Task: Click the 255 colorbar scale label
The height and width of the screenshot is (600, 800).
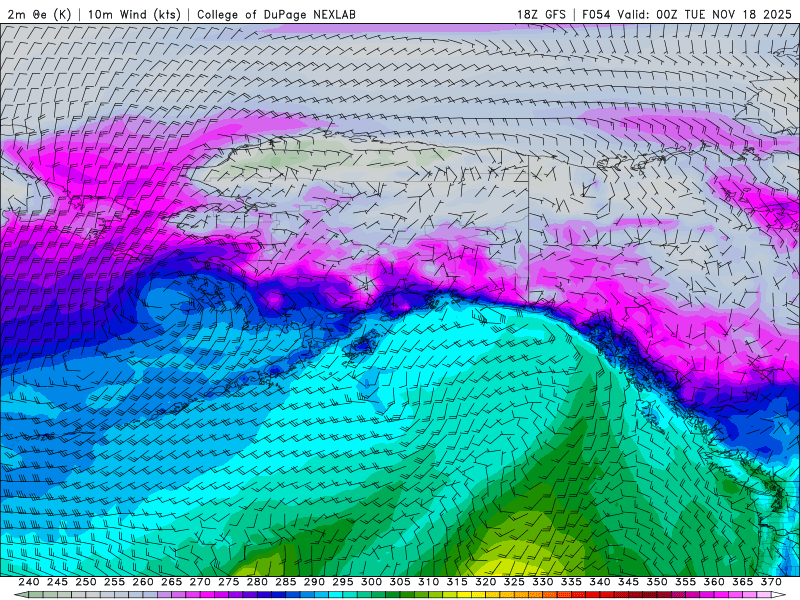Action: coord(114,582)
